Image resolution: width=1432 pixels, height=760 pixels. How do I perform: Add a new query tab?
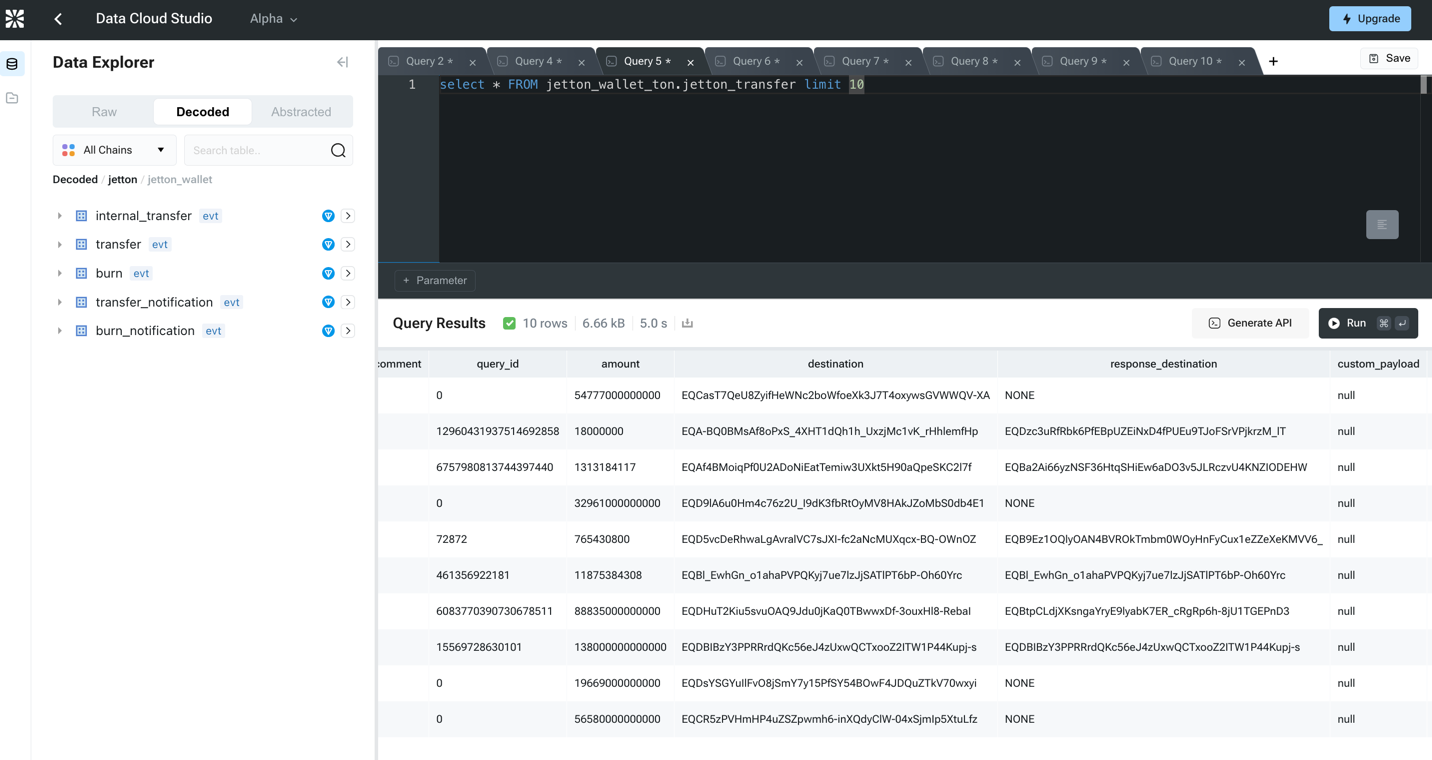1273,62
